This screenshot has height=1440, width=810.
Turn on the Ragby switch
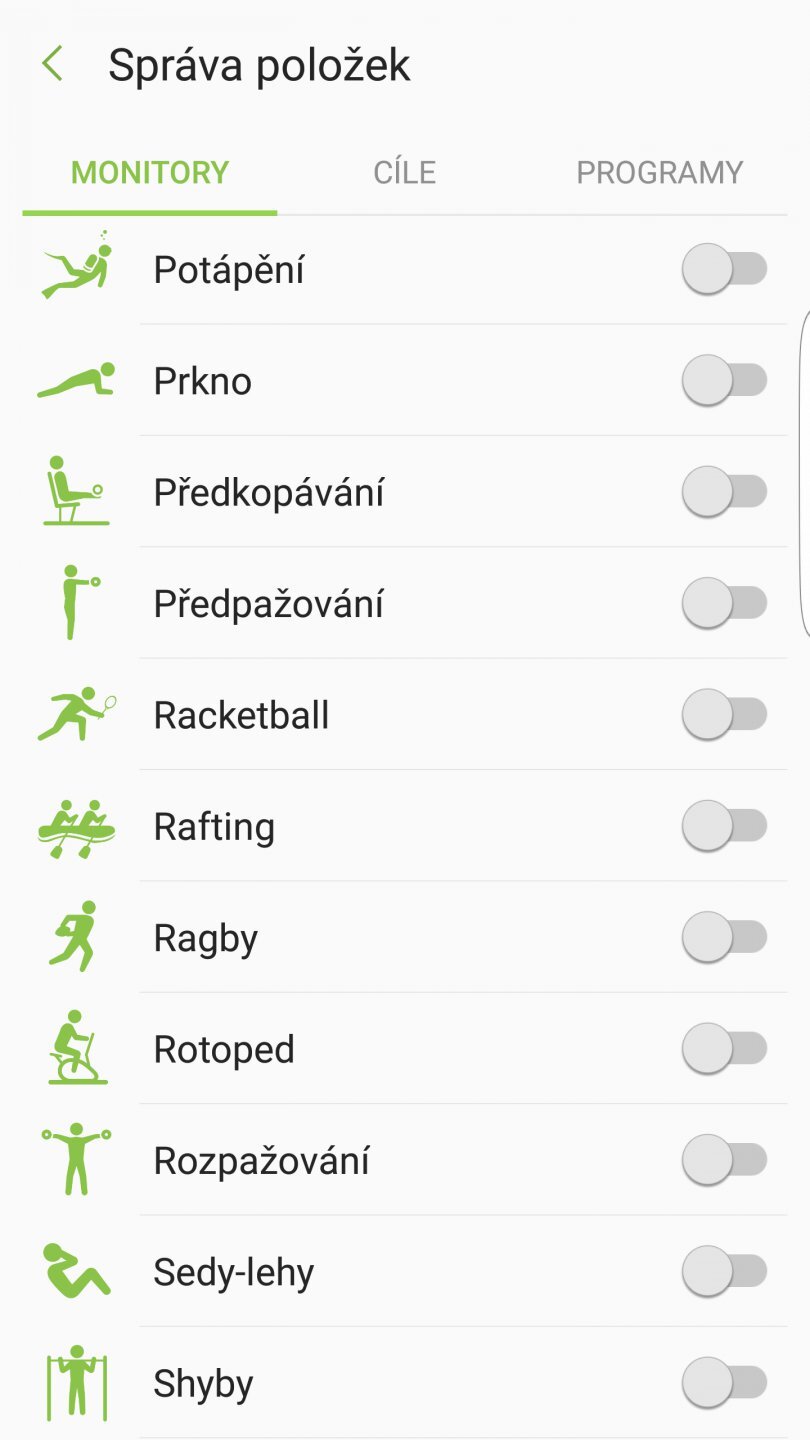coord(725,938)
